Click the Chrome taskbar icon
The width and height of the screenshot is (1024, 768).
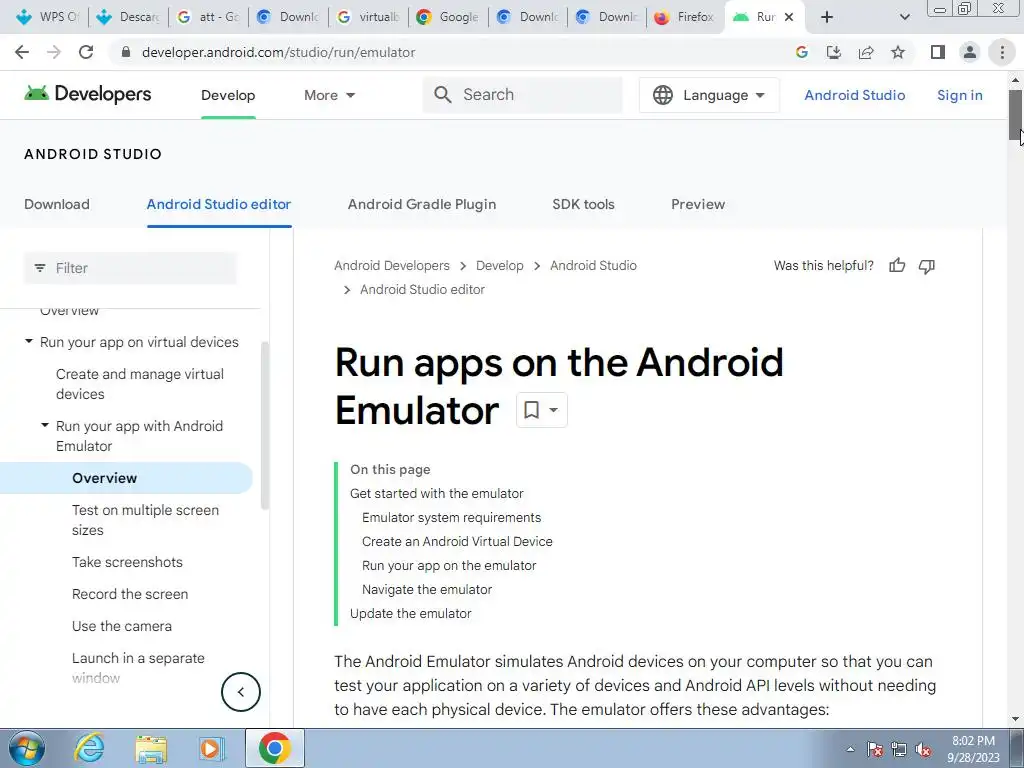[274, 748]
